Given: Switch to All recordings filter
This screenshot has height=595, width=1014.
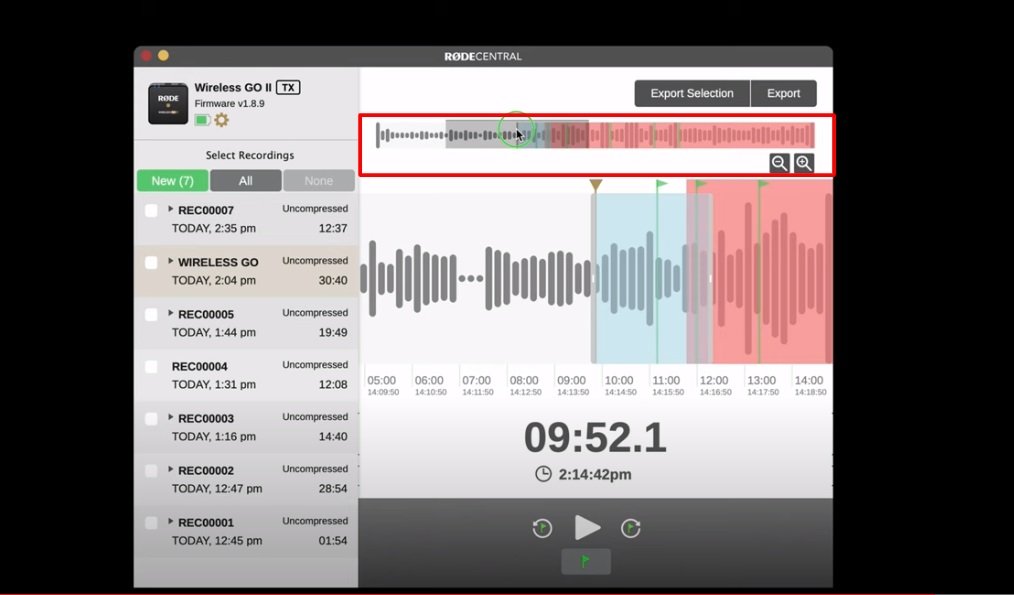Looking at the screenshot, I should click(x=246, y=180).
